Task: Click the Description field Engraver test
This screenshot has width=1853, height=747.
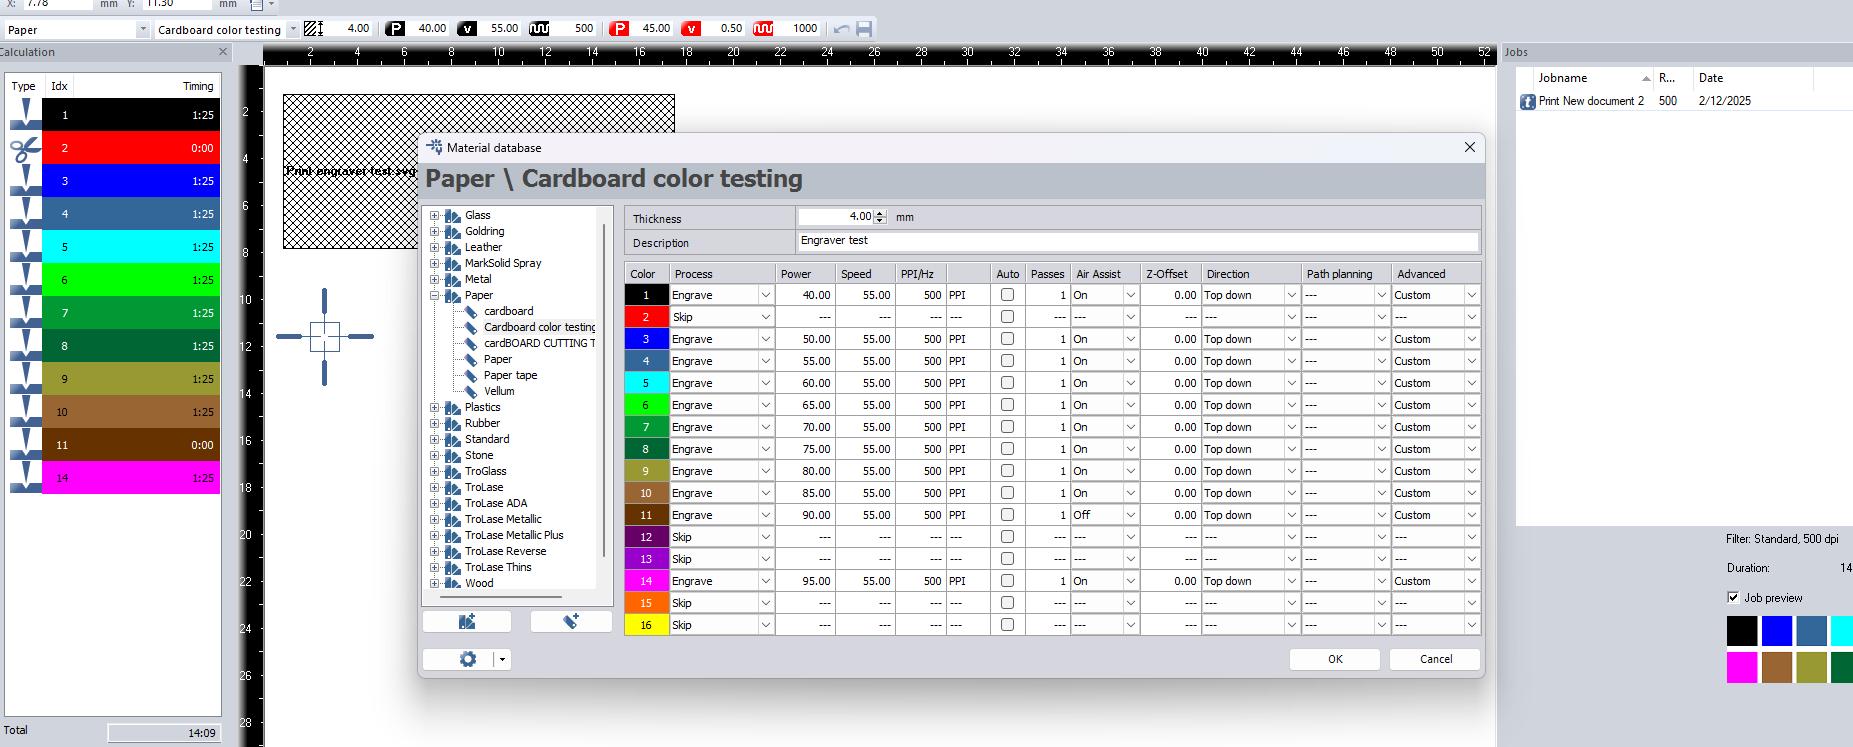Action: (x=1138, y=241)
